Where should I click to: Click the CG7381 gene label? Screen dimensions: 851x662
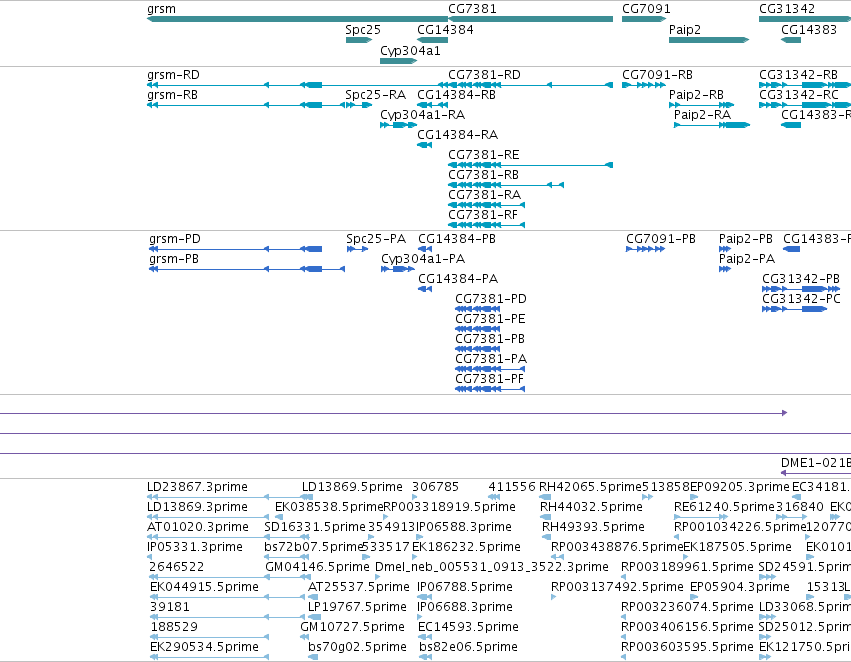(472, 9)
